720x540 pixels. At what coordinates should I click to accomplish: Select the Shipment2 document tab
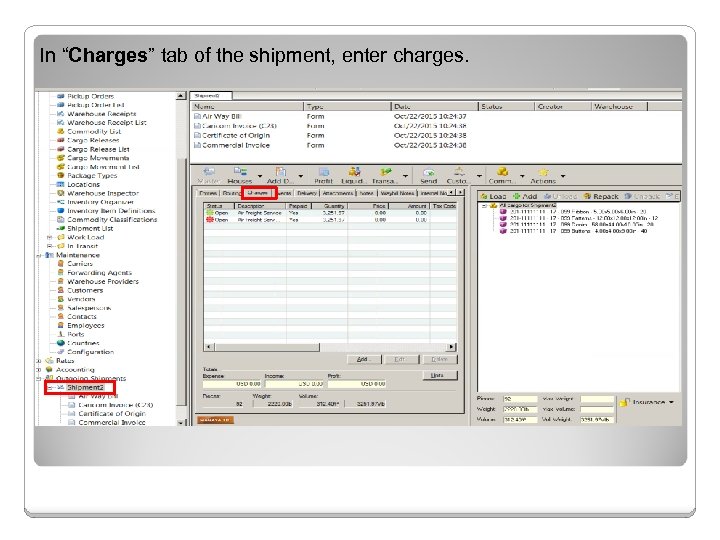[x=211, y=96]
